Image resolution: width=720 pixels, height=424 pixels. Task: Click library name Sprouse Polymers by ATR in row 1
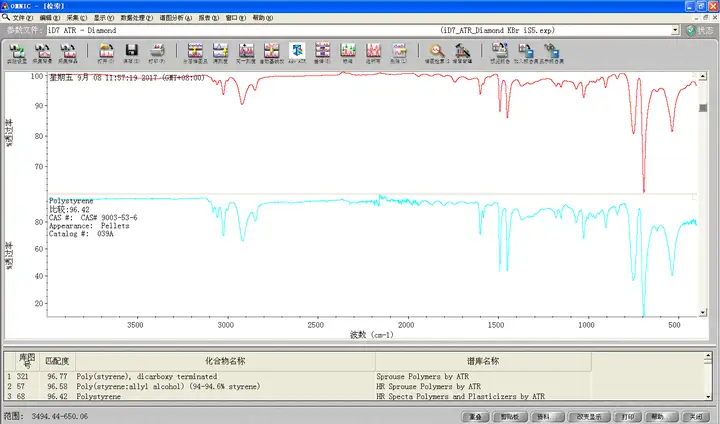pyautogui.click(x=422, y=376)
